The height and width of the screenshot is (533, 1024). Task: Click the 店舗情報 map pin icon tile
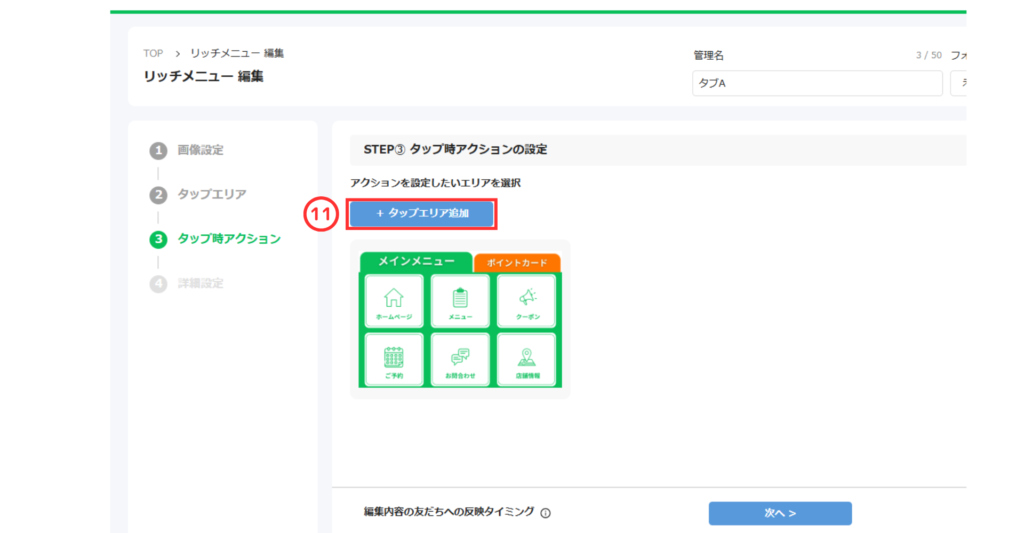click(x=526, y=359)
